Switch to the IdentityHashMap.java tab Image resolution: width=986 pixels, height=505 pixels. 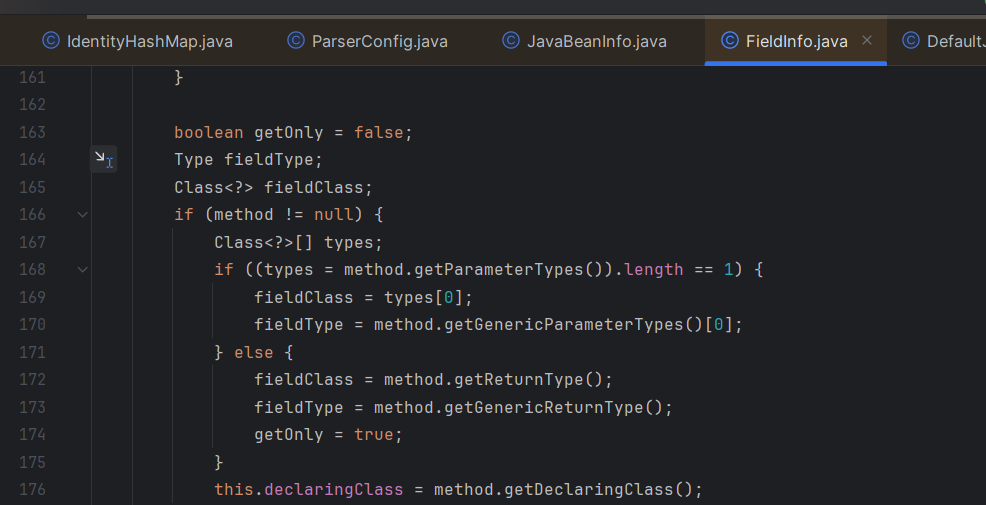pyautogui.click(x=150, y=41)
